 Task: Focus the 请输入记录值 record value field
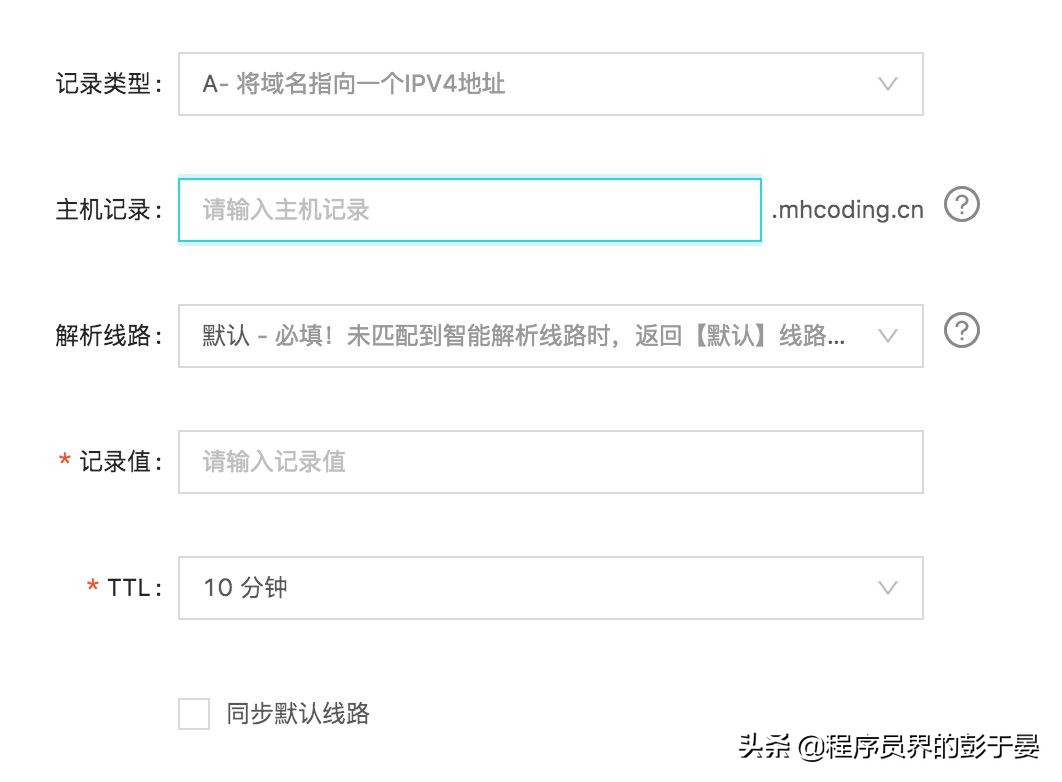click(550, 461)
